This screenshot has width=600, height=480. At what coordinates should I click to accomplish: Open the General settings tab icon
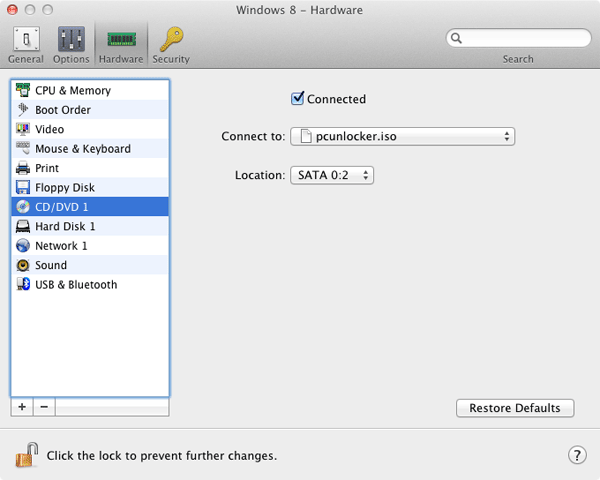click(x=26, y=39)
